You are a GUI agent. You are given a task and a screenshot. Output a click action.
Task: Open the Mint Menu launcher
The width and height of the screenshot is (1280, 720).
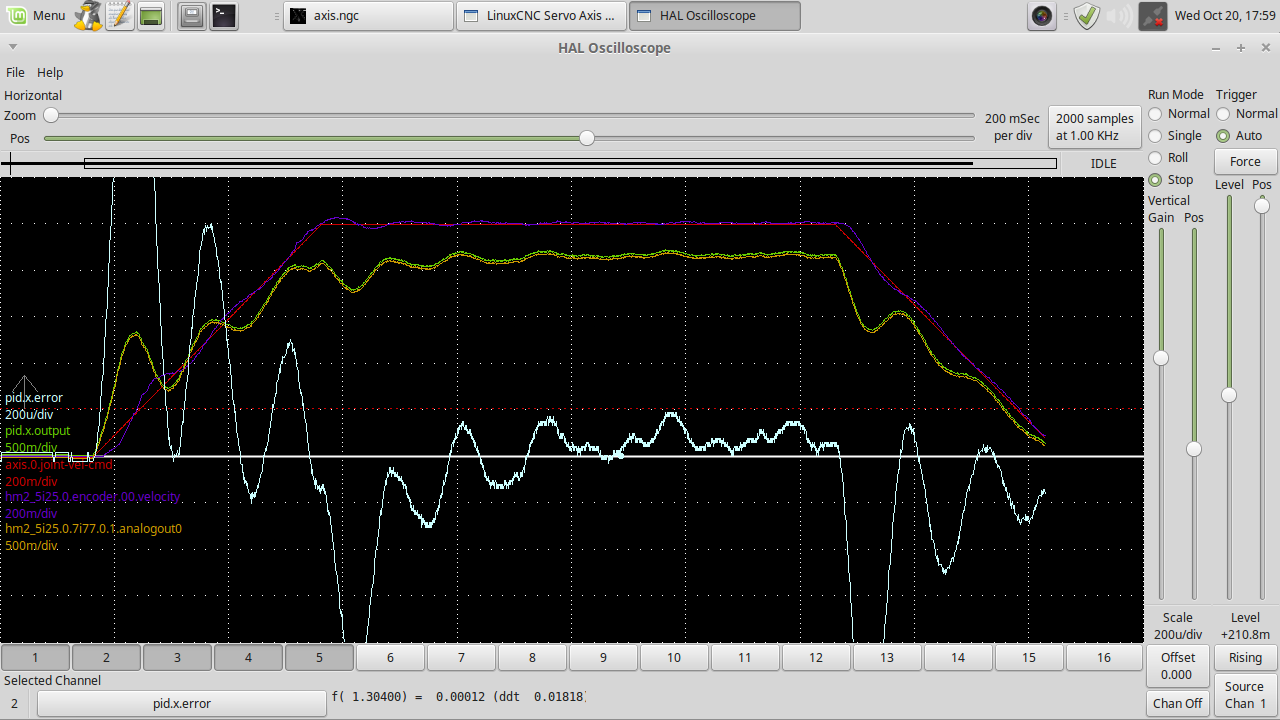point(35,16)
